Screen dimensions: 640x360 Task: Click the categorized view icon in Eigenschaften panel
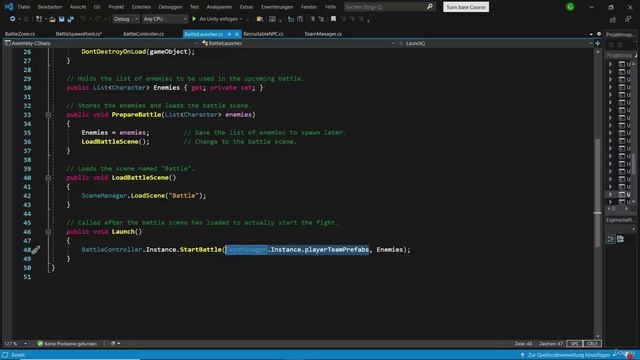(x=611, y=239)
